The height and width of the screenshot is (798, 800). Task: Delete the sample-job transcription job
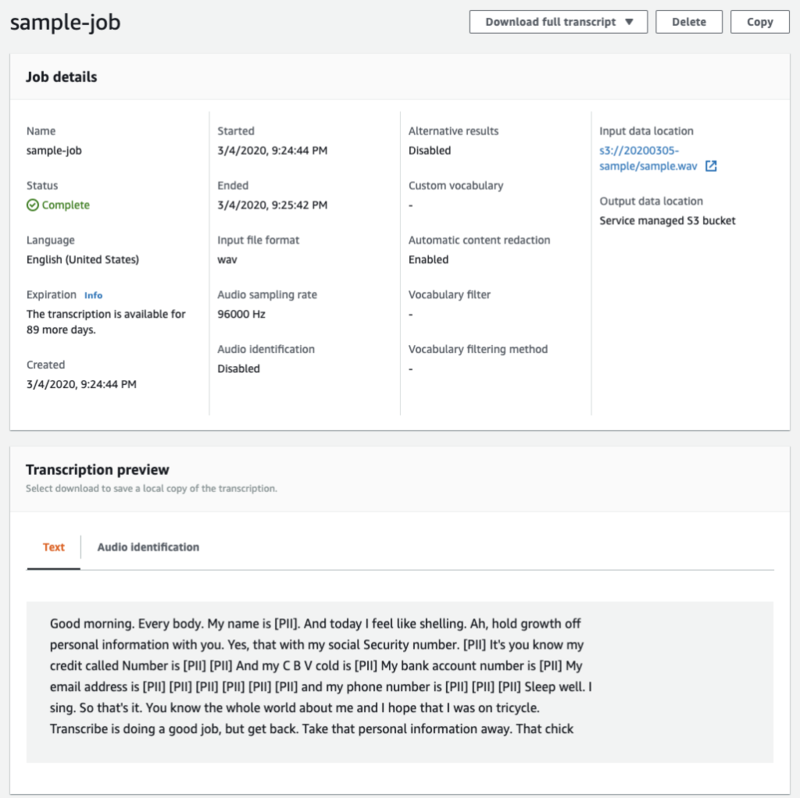coord(689,22)
